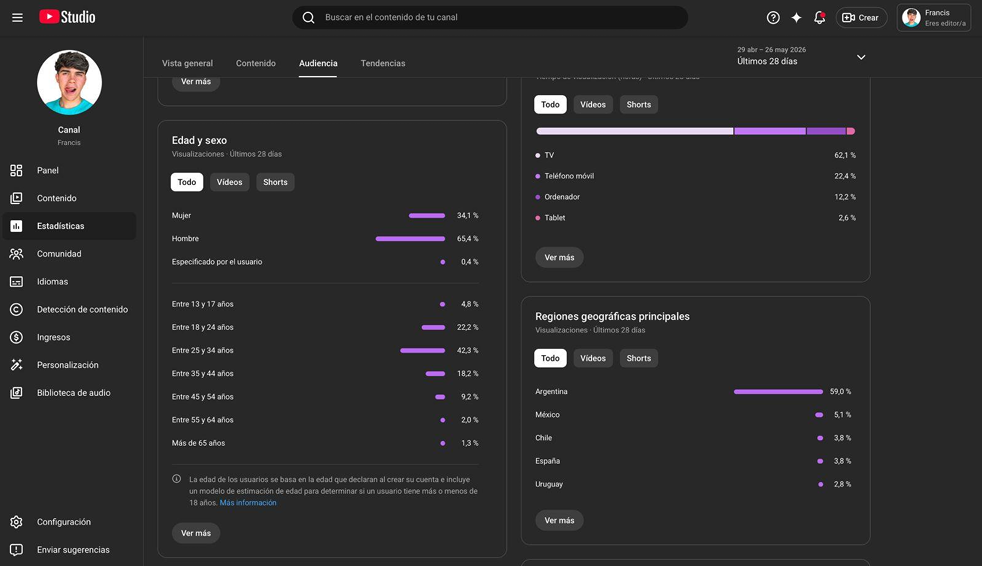Click the Detección de contenido copyright icon
Screen dimensions: 982x566
16,309
